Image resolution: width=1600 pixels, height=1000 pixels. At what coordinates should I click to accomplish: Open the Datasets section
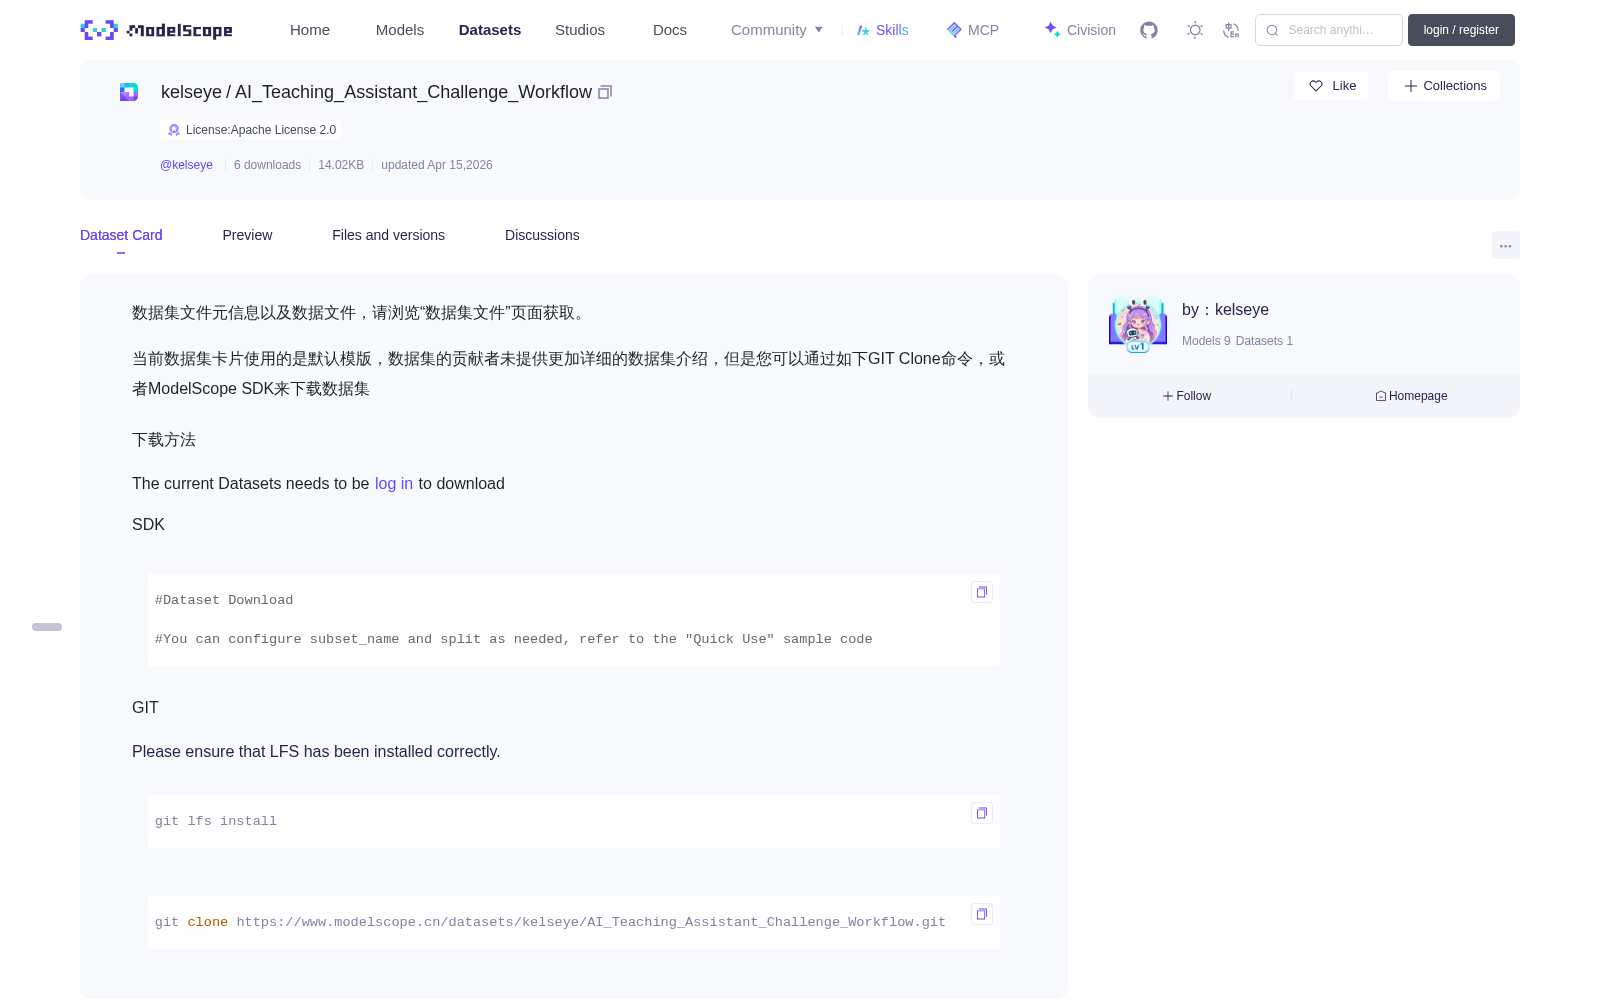[490, 30]
